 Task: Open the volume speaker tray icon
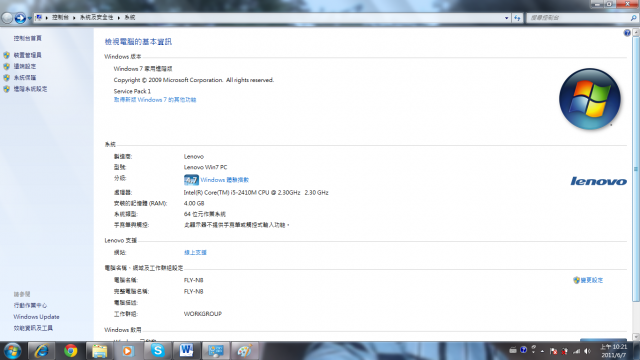[x=587, y=351]
